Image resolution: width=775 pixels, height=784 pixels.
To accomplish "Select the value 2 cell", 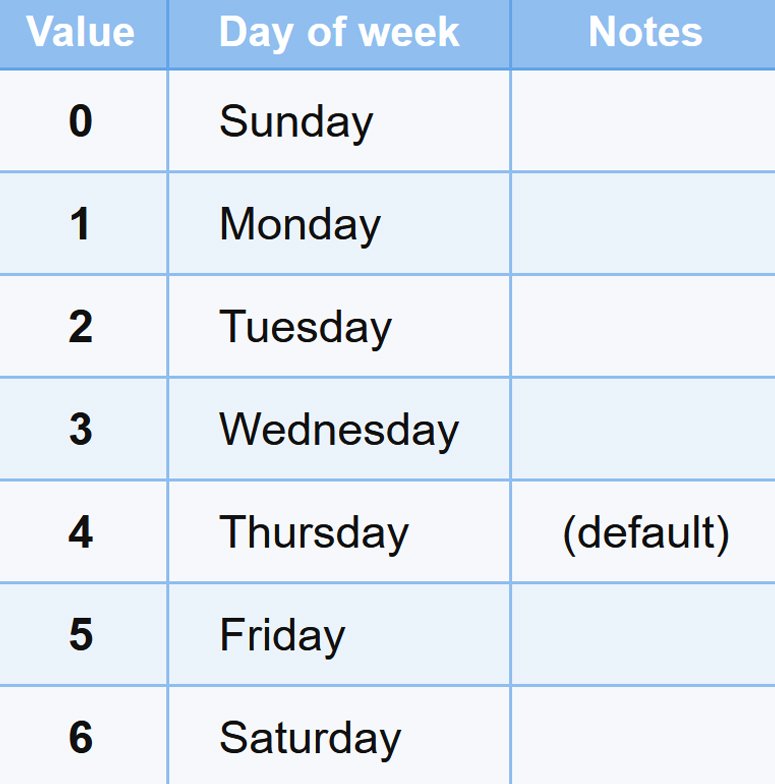I will 81,327.
